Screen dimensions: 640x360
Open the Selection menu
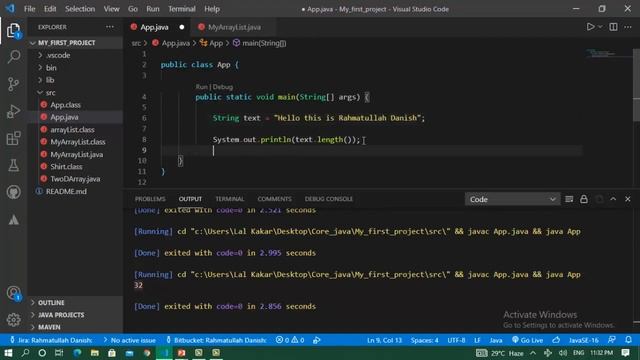(x=80, y=9)
